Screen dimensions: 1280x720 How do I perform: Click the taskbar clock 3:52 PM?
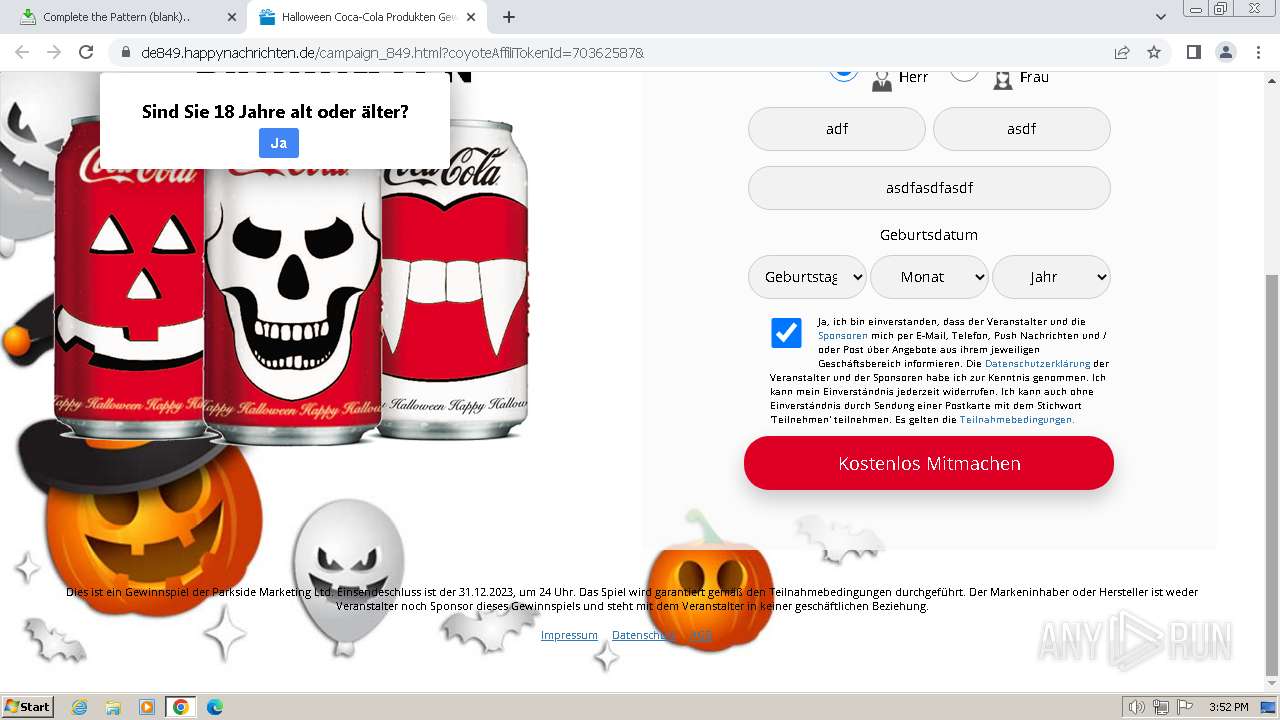(1228, 707)
